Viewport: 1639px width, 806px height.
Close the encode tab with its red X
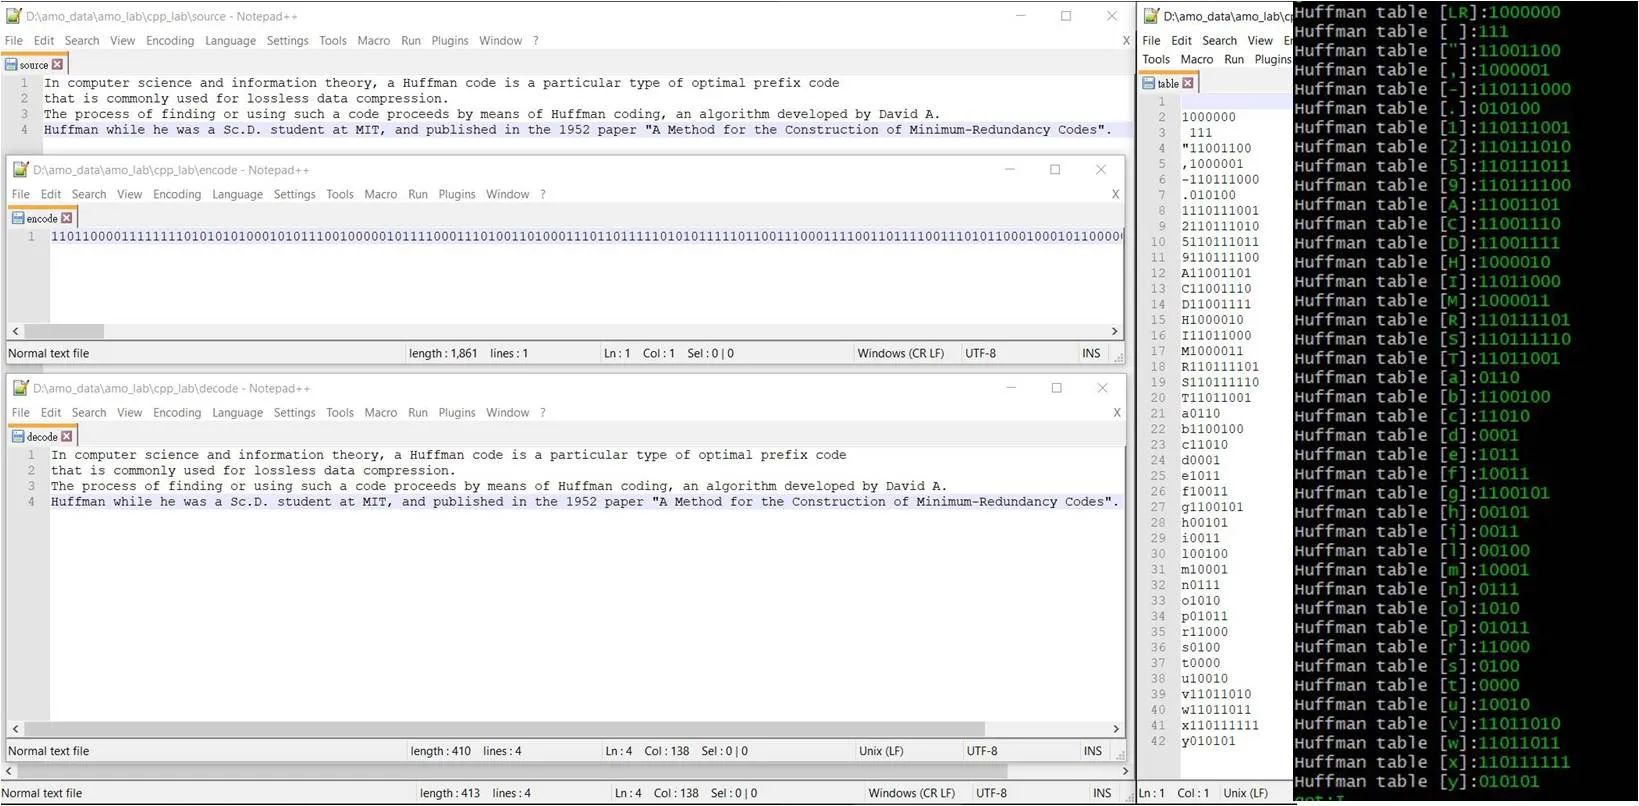(x=66, y=219)
